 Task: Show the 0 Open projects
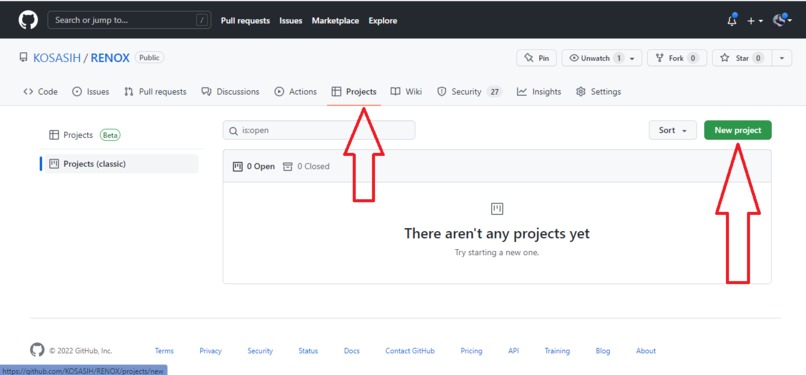(254, 166)
